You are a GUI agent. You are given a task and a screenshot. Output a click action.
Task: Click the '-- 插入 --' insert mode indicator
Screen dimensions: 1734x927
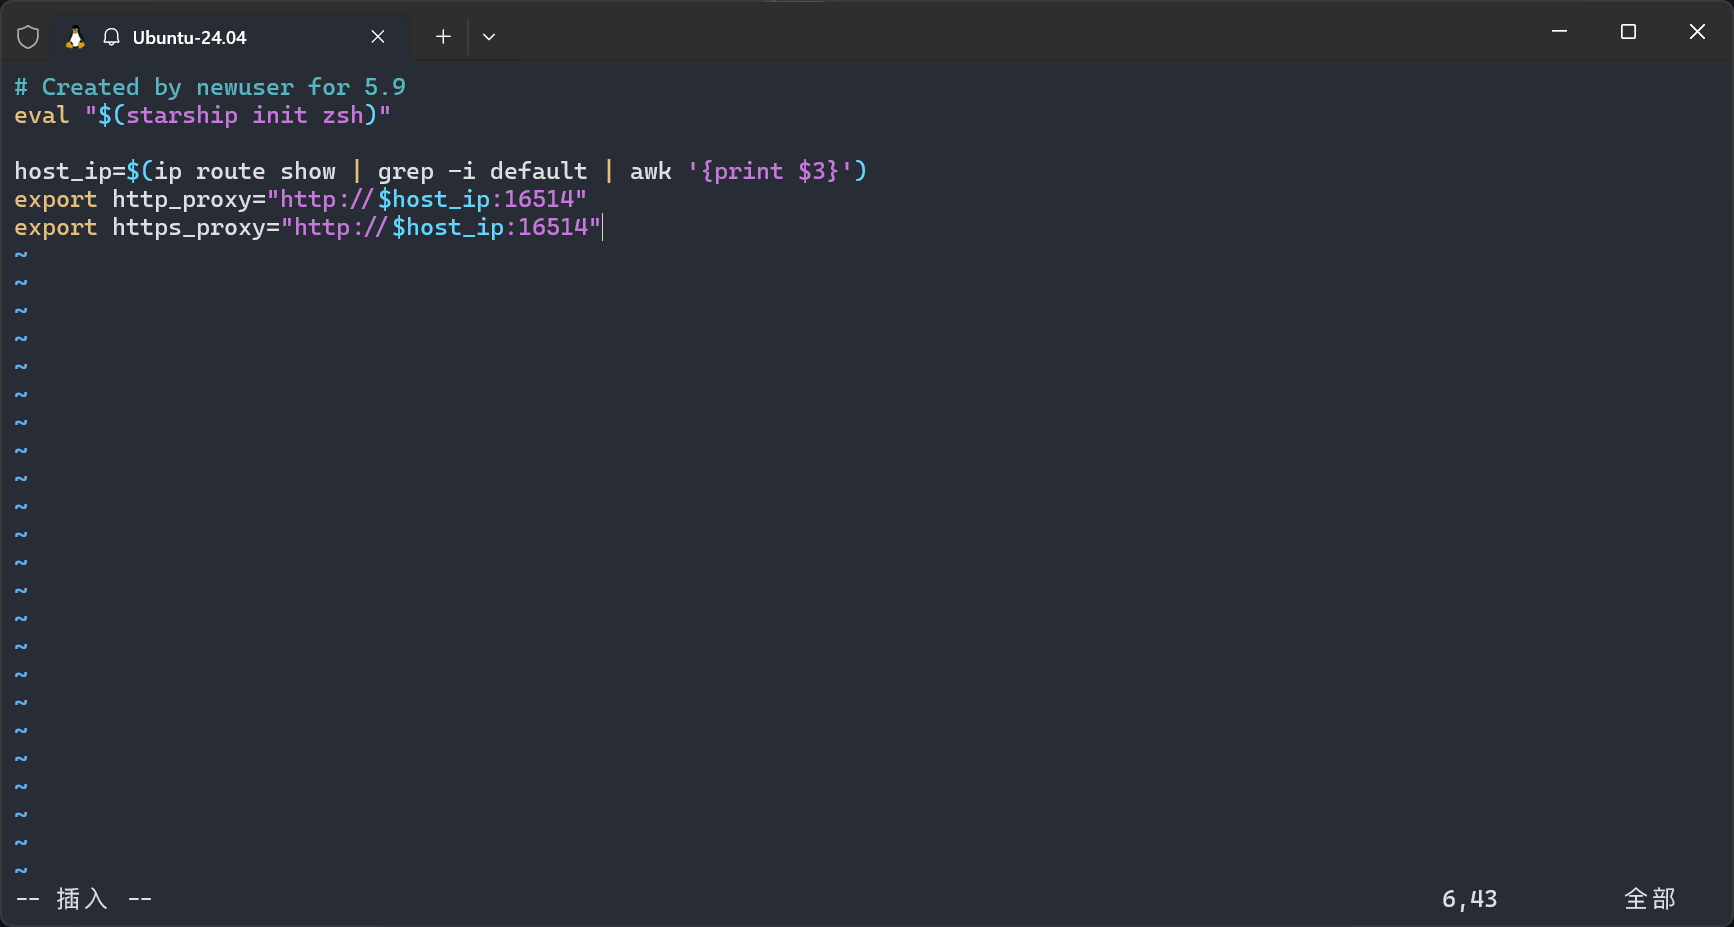84,899
